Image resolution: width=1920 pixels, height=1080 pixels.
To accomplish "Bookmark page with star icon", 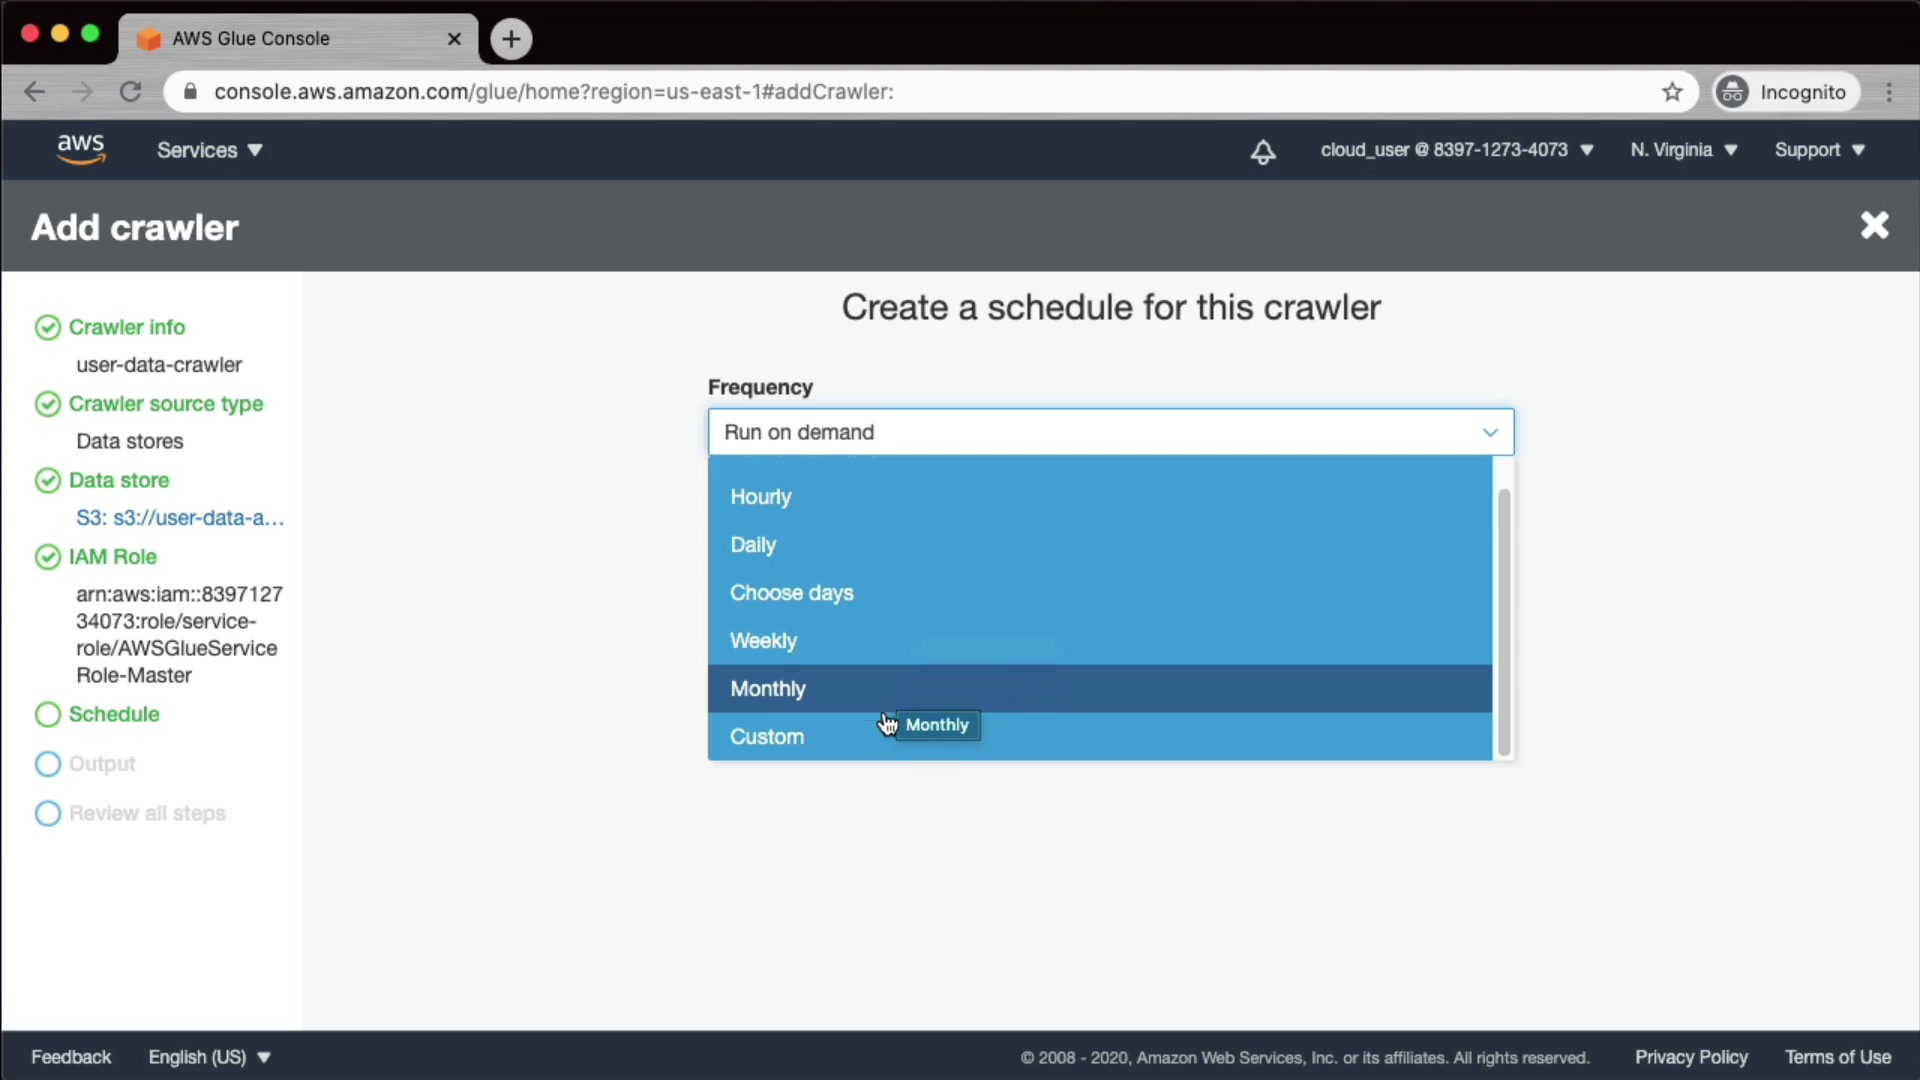I will point(1672,92).
